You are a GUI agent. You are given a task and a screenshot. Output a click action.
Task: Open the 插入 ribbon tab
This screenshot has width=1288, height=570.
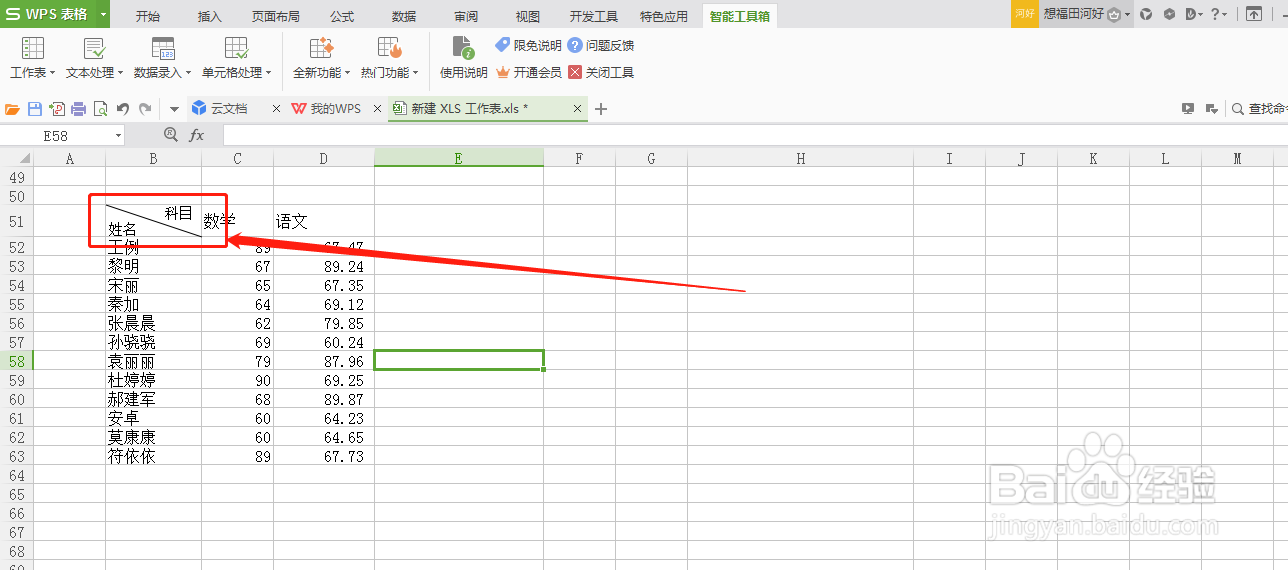tap(210, 16)
